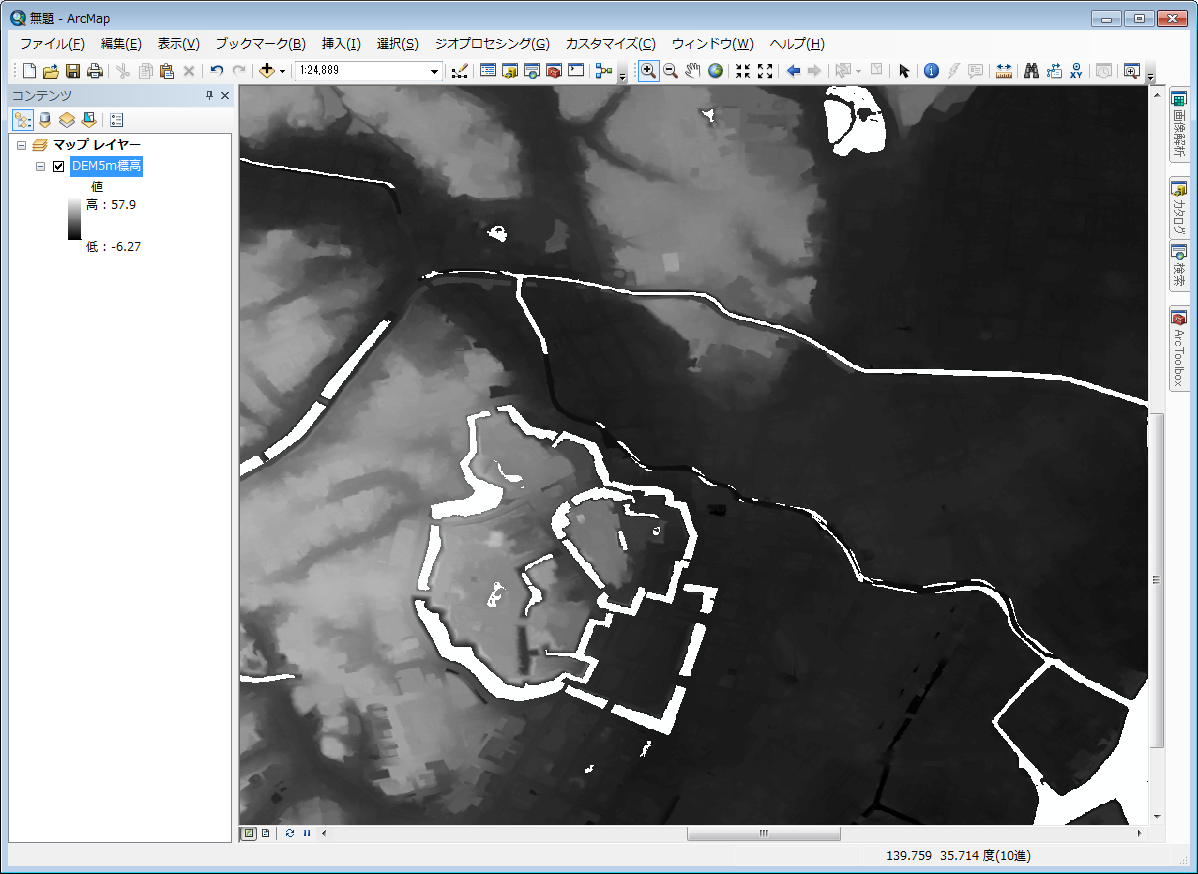Screen dimensions: 1198x874
Task: Paste from clipboard toolbar icon
Action: click(x=167, y=71)
